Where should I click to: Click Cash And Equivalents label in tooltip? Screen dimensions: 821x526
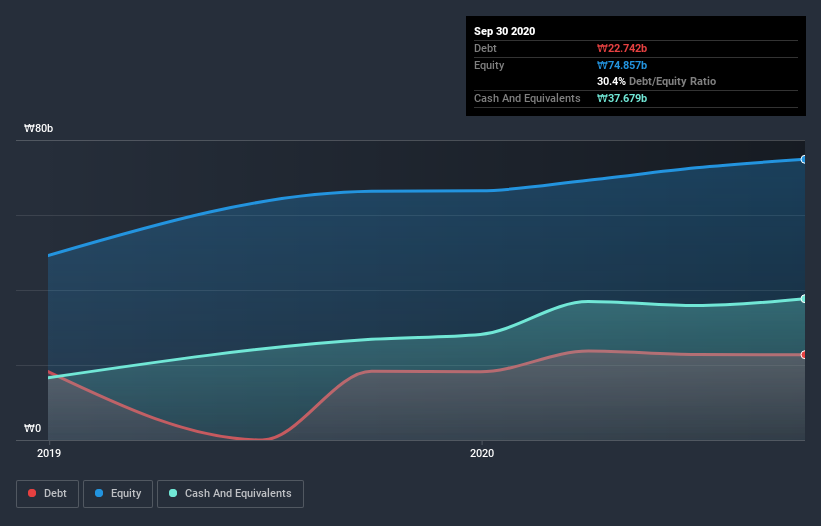pyautogui.click(x=527, y=98)
